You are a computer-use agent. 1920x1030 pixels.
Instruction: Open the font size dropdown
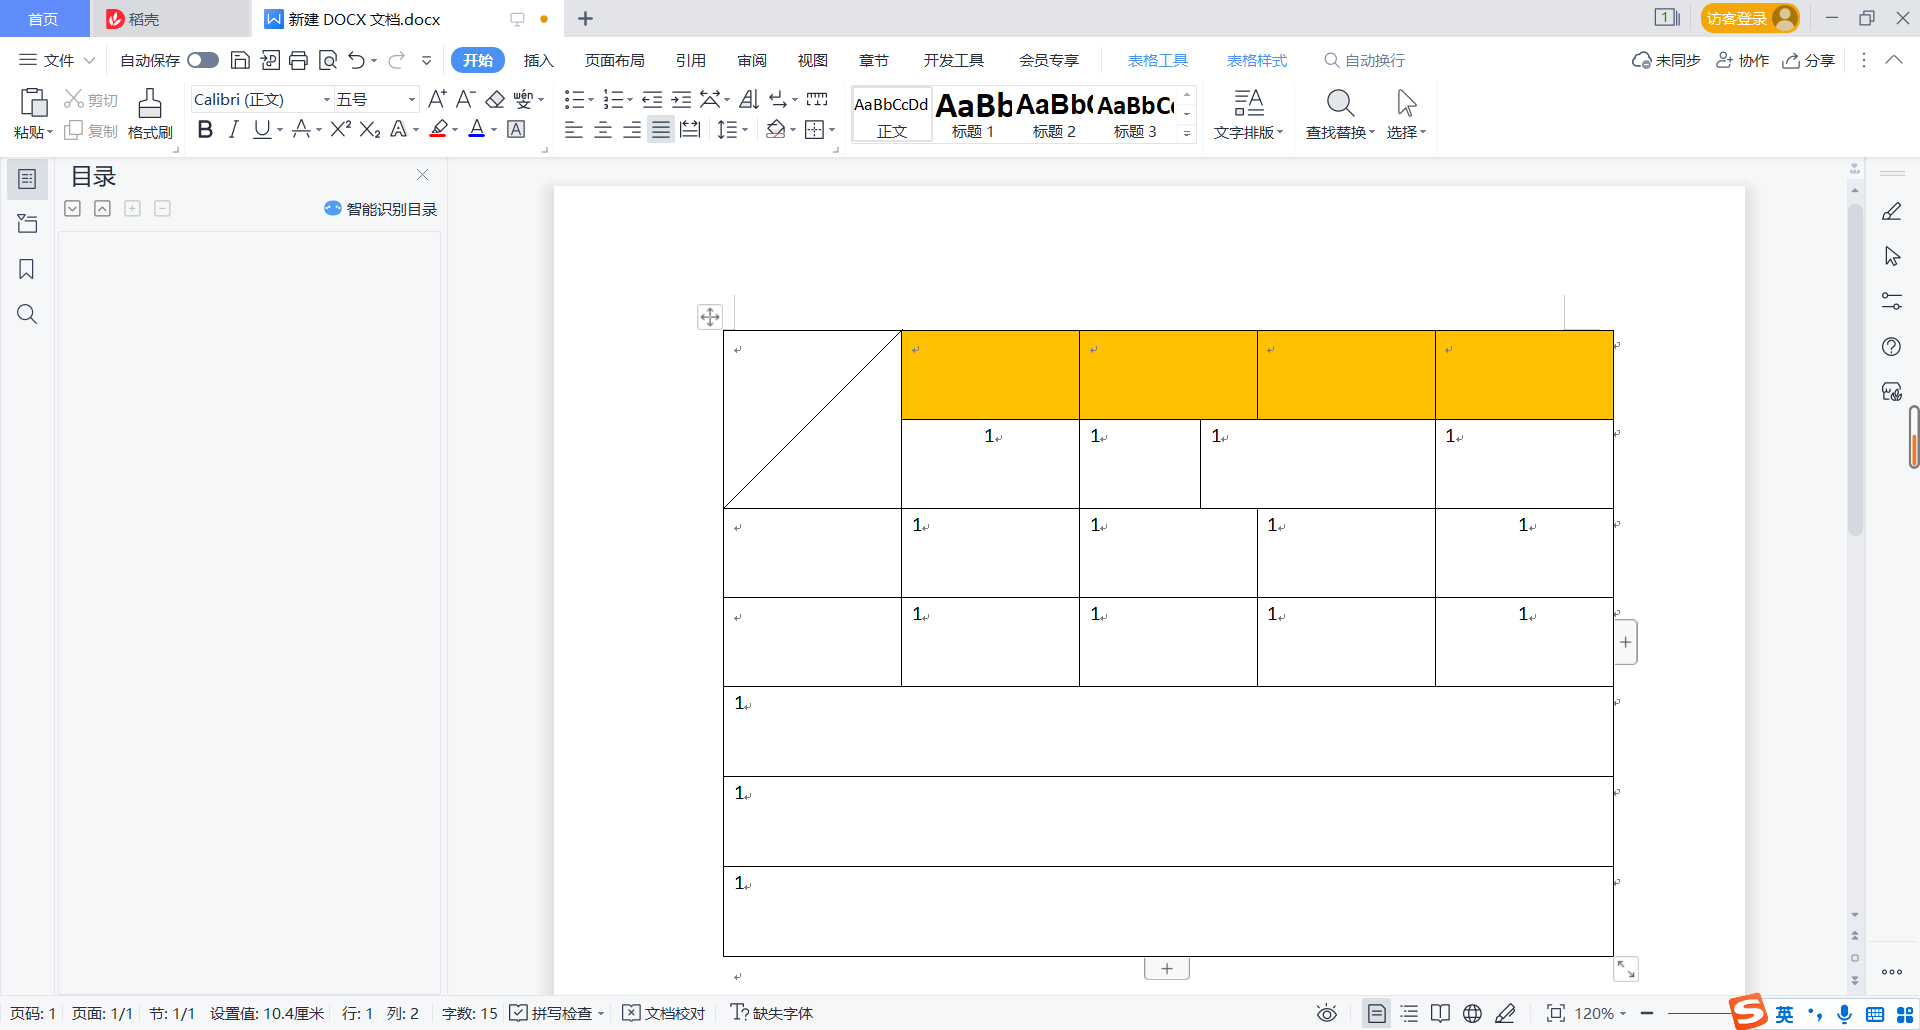coord(411,99)
